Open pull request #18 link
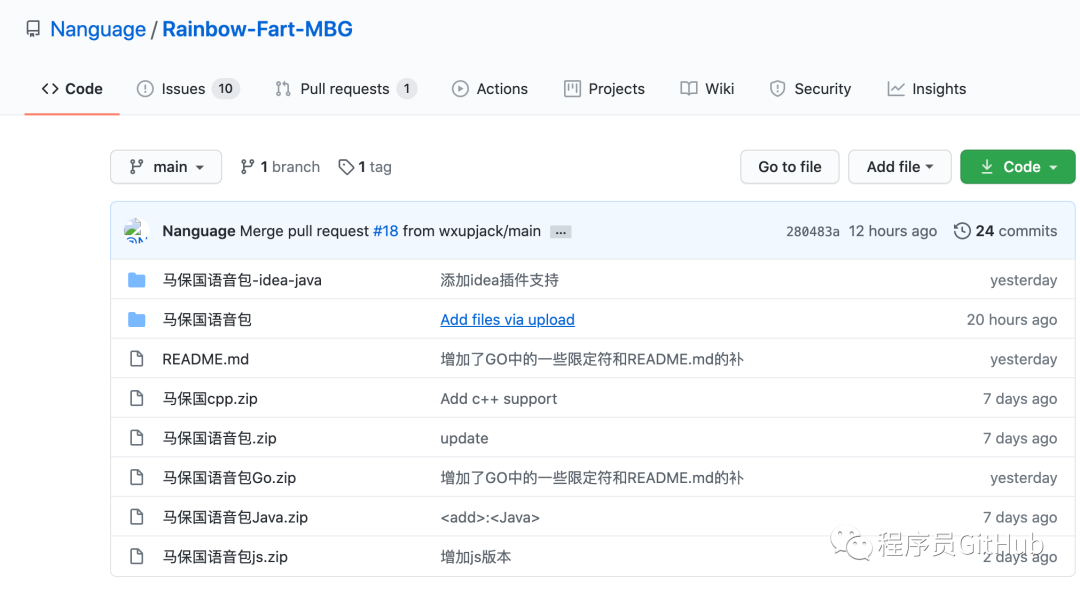This screenshot has width=1080, height=592. coord(385,231)
